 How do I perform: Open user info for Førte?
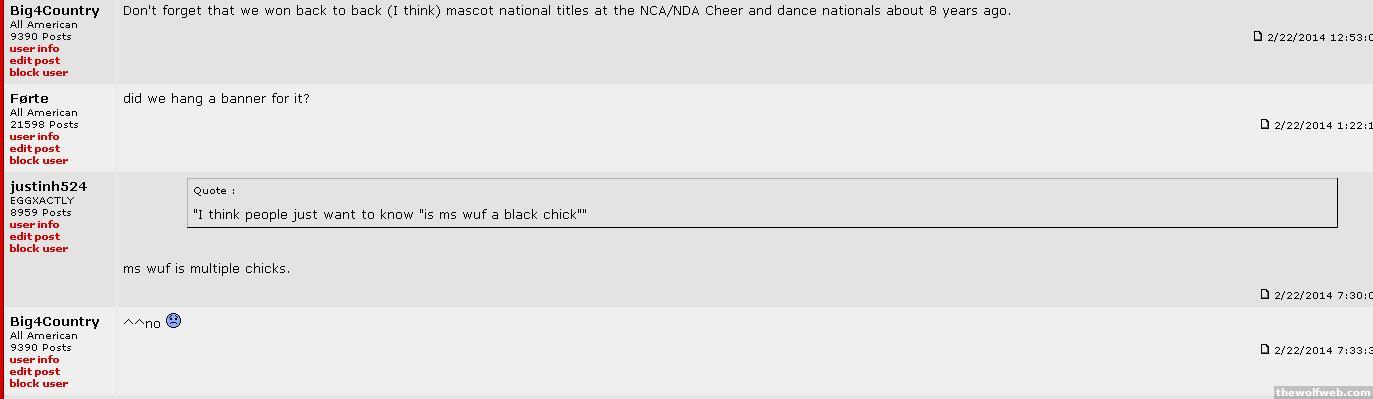[x=34, y=136]
